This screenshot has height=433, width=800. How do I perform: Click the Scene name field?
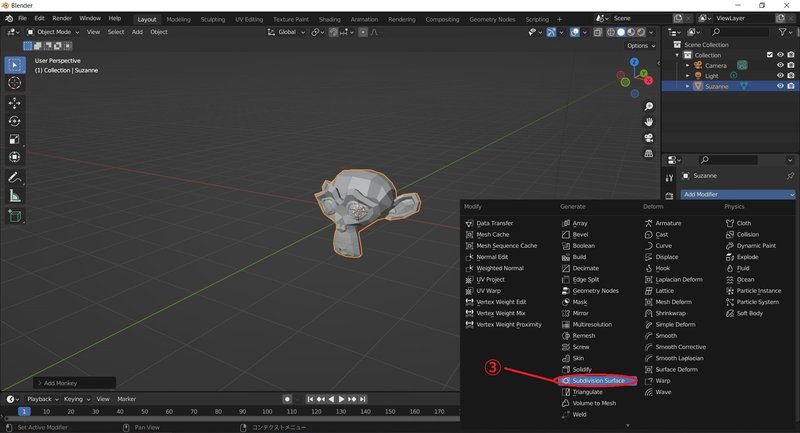(x=641, y=18)
